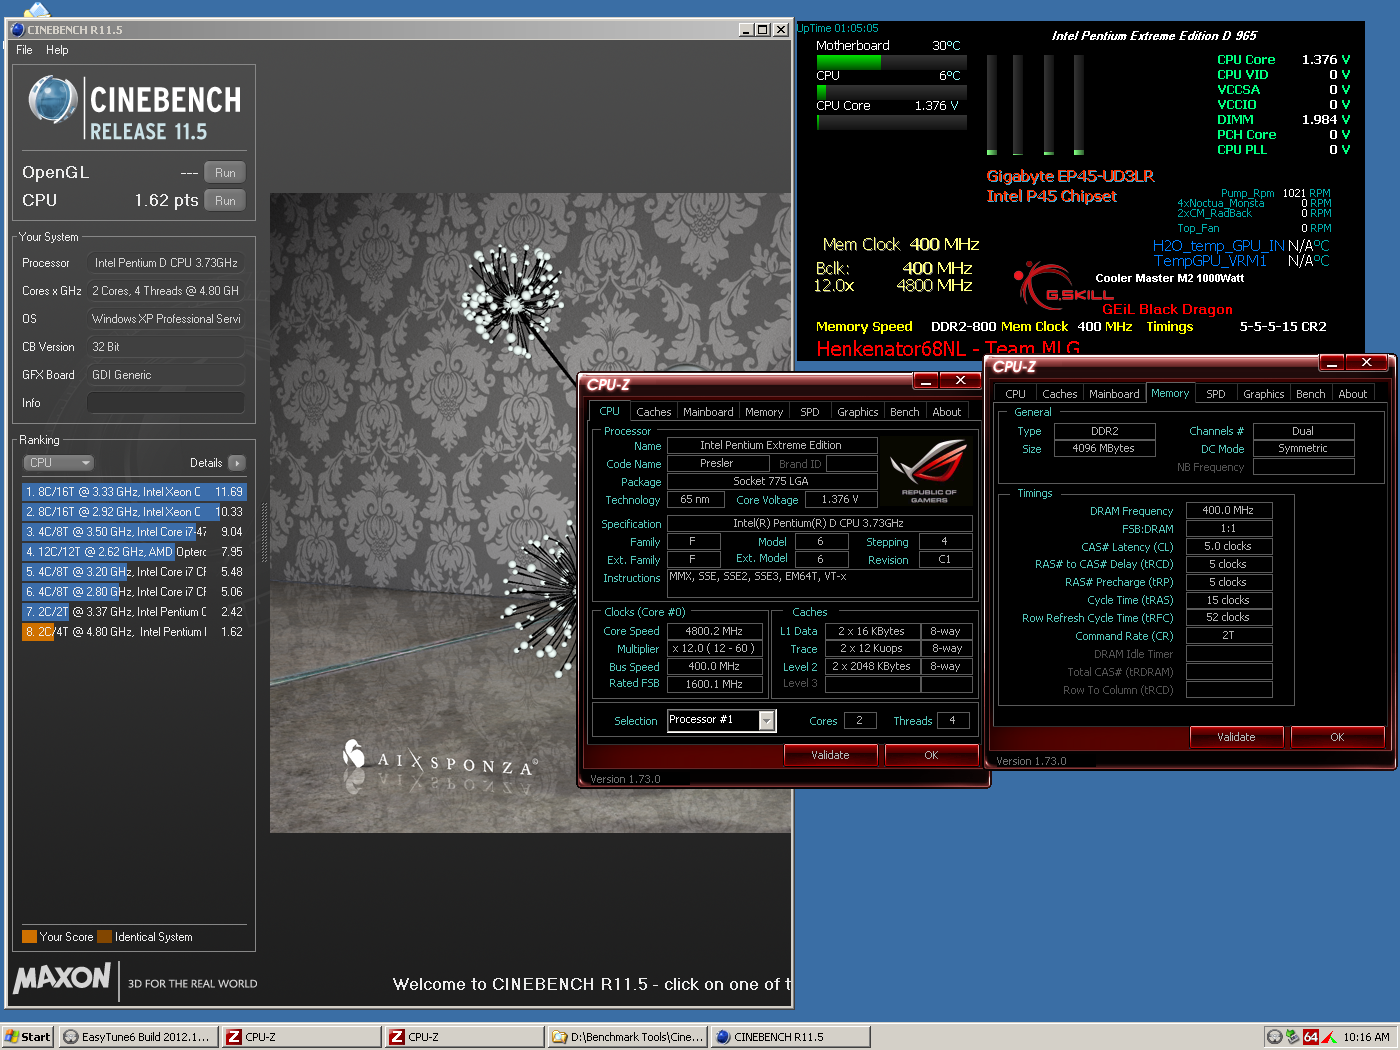
Task: Open CPU tab in the CPU-Z Memory window
Action: pos(1016,394)
